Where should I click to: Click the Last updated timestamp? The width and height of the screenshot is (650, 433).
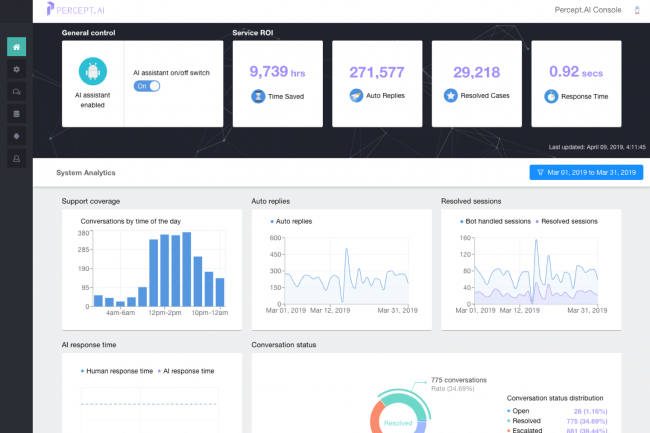(x=597, y=147)
